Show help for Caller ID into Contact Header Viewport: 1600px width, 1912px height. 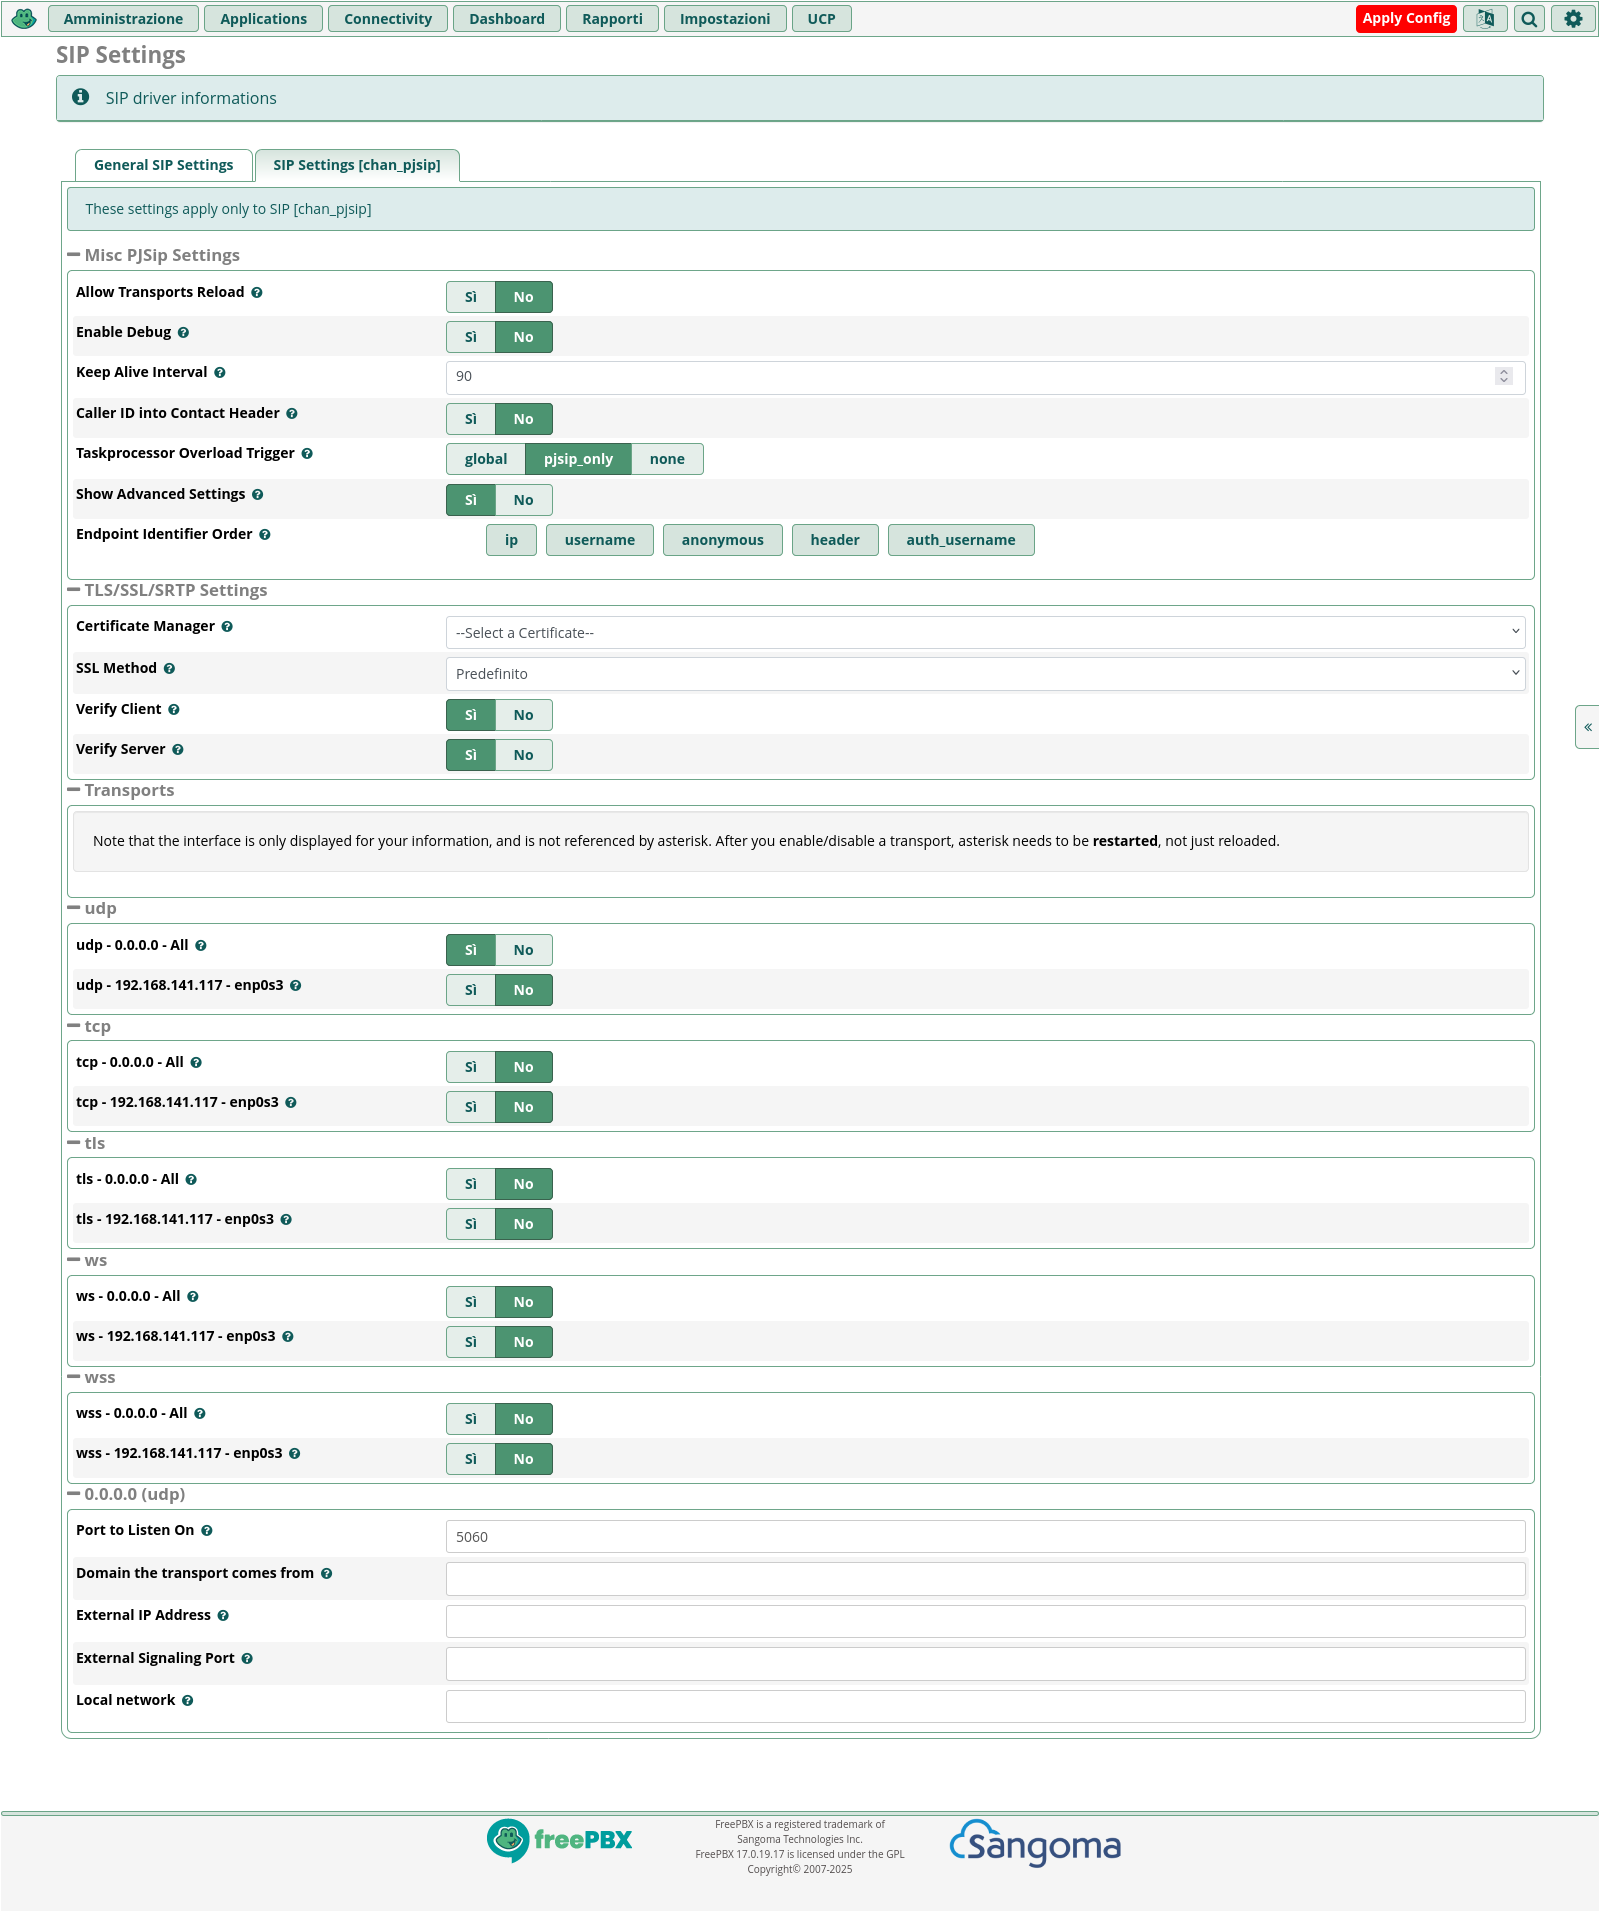292,414
